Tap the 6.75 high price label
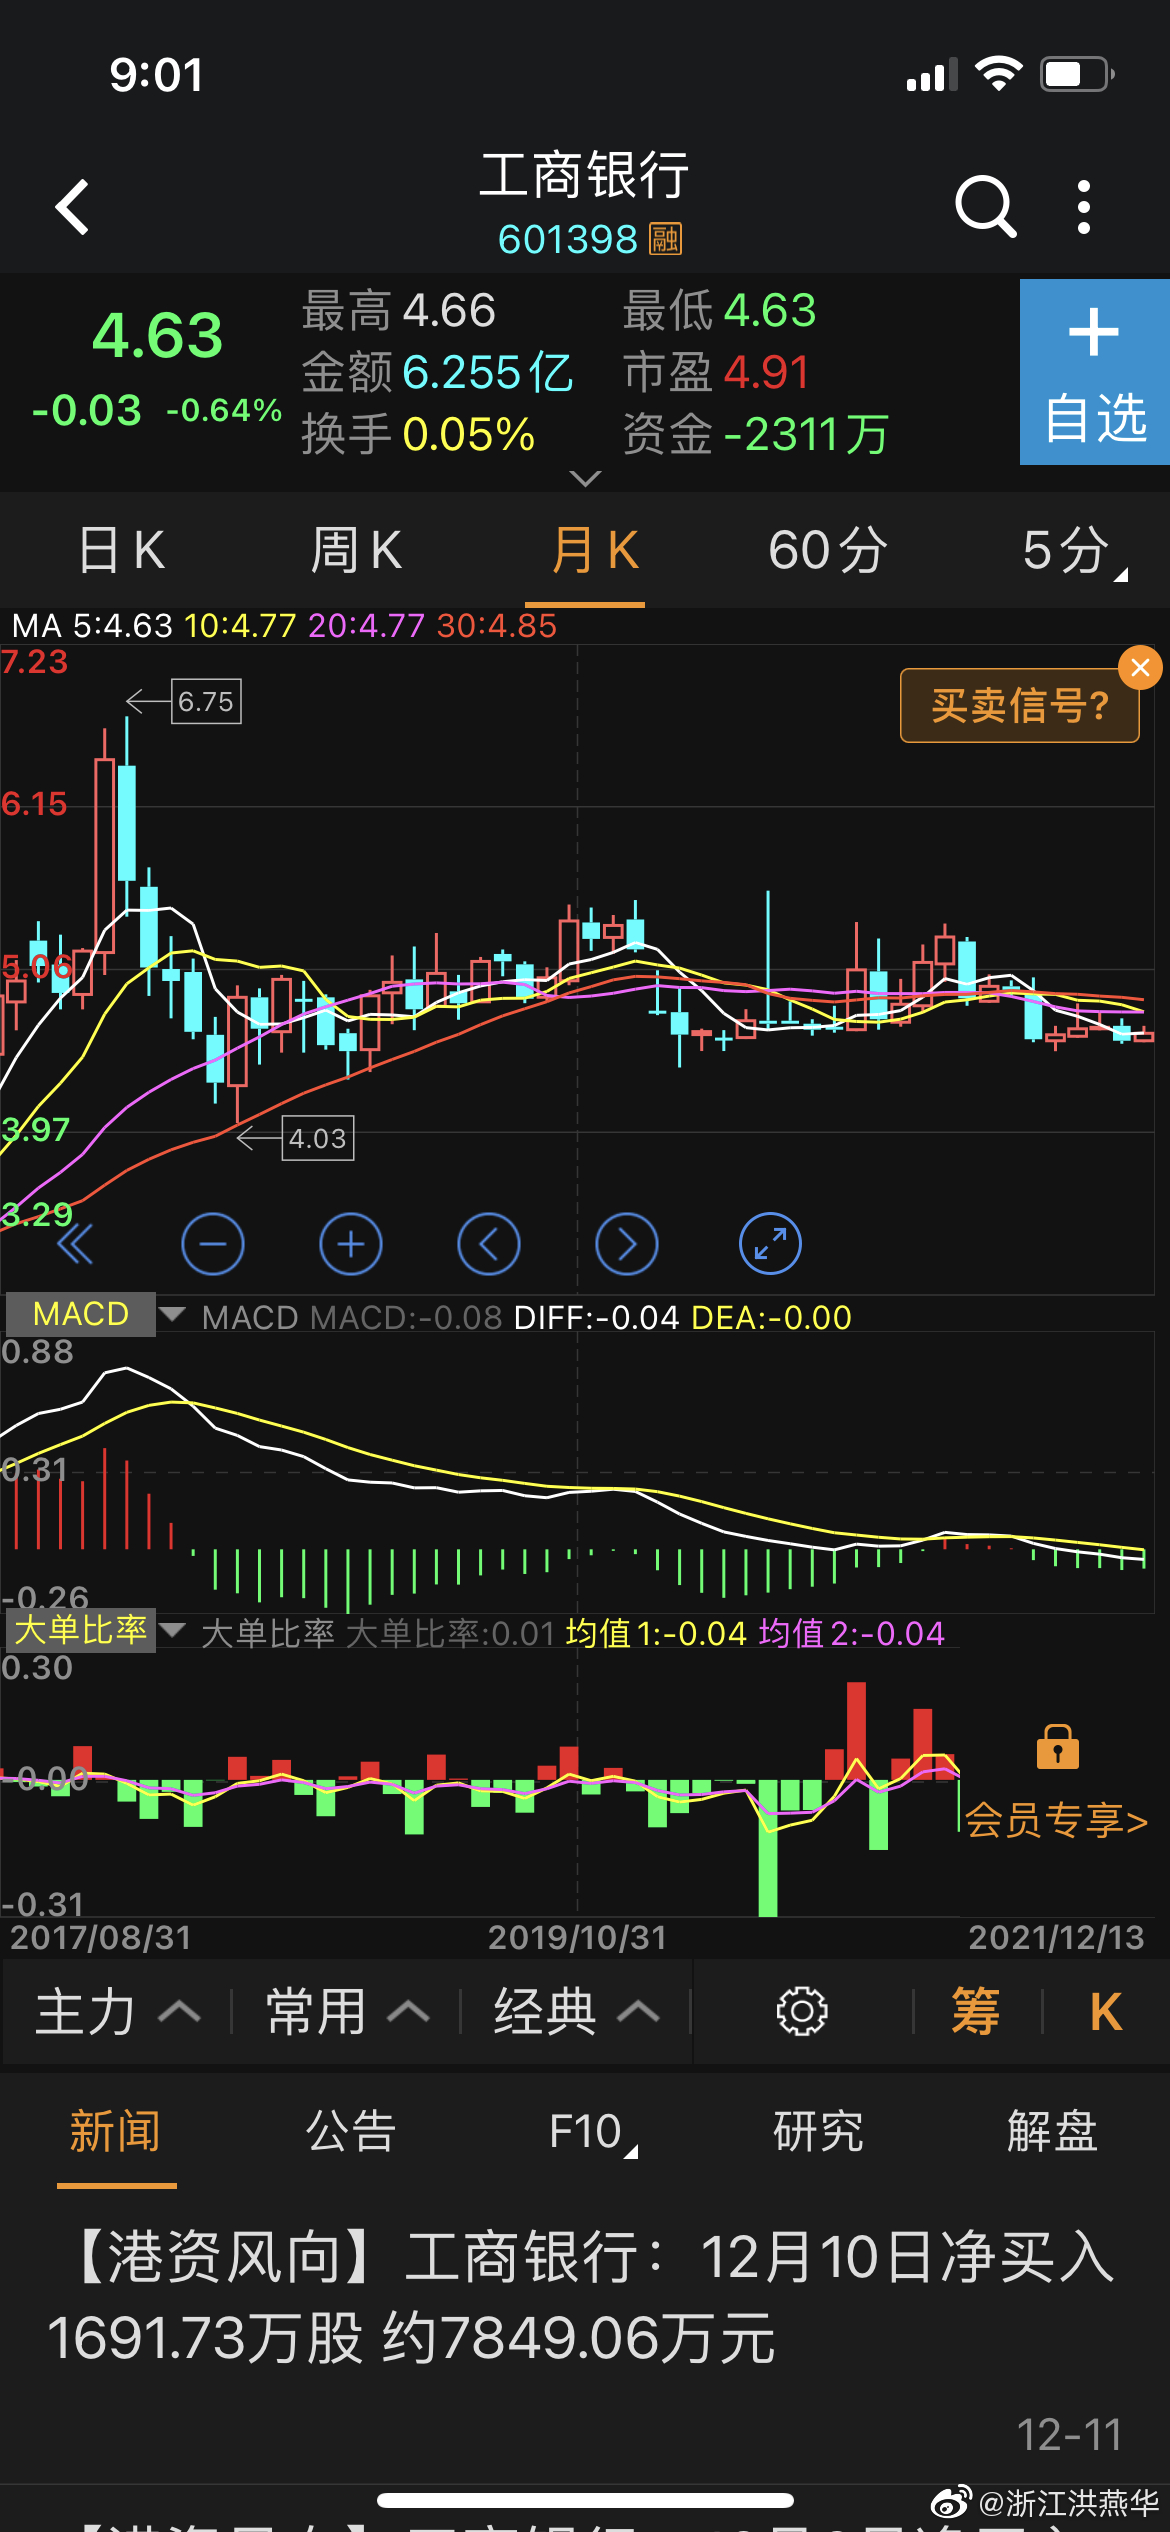Viewport: 1170px width, 2532px height. coord(206,701)
